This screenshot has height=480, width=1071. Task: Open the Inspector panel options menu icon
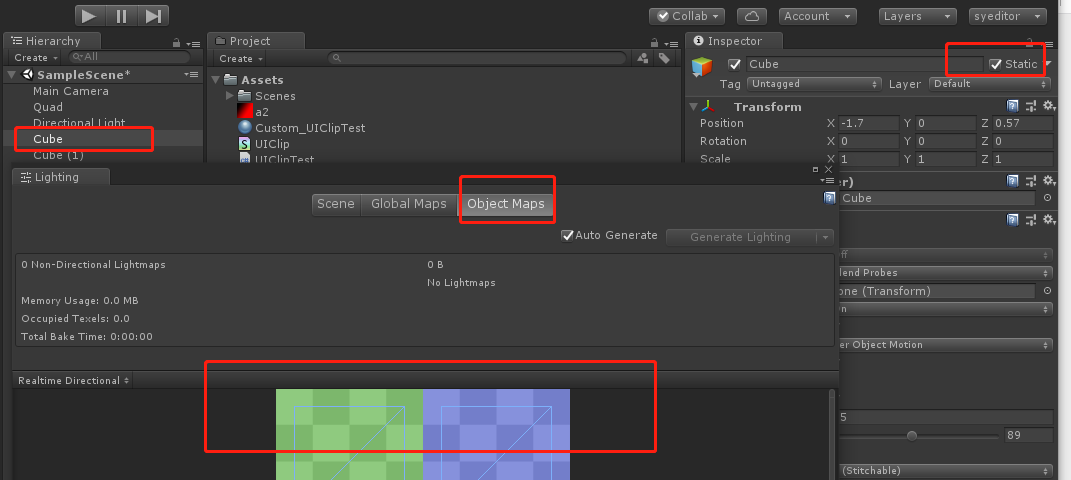1049,44
